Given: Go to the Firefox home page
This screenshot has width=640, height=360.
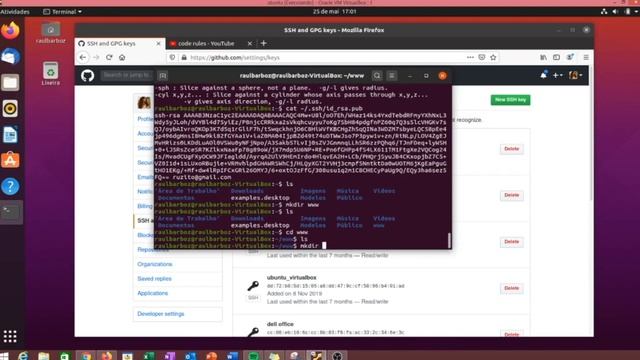Looking at the screenshot, I should (x=122, y=58).
